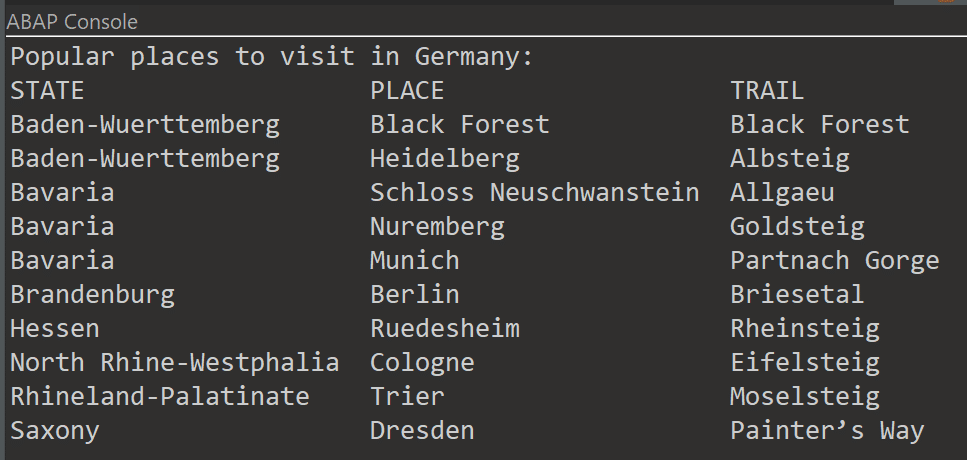Click the STATE column header
The image size is (967, 460).
coord(47,90)
